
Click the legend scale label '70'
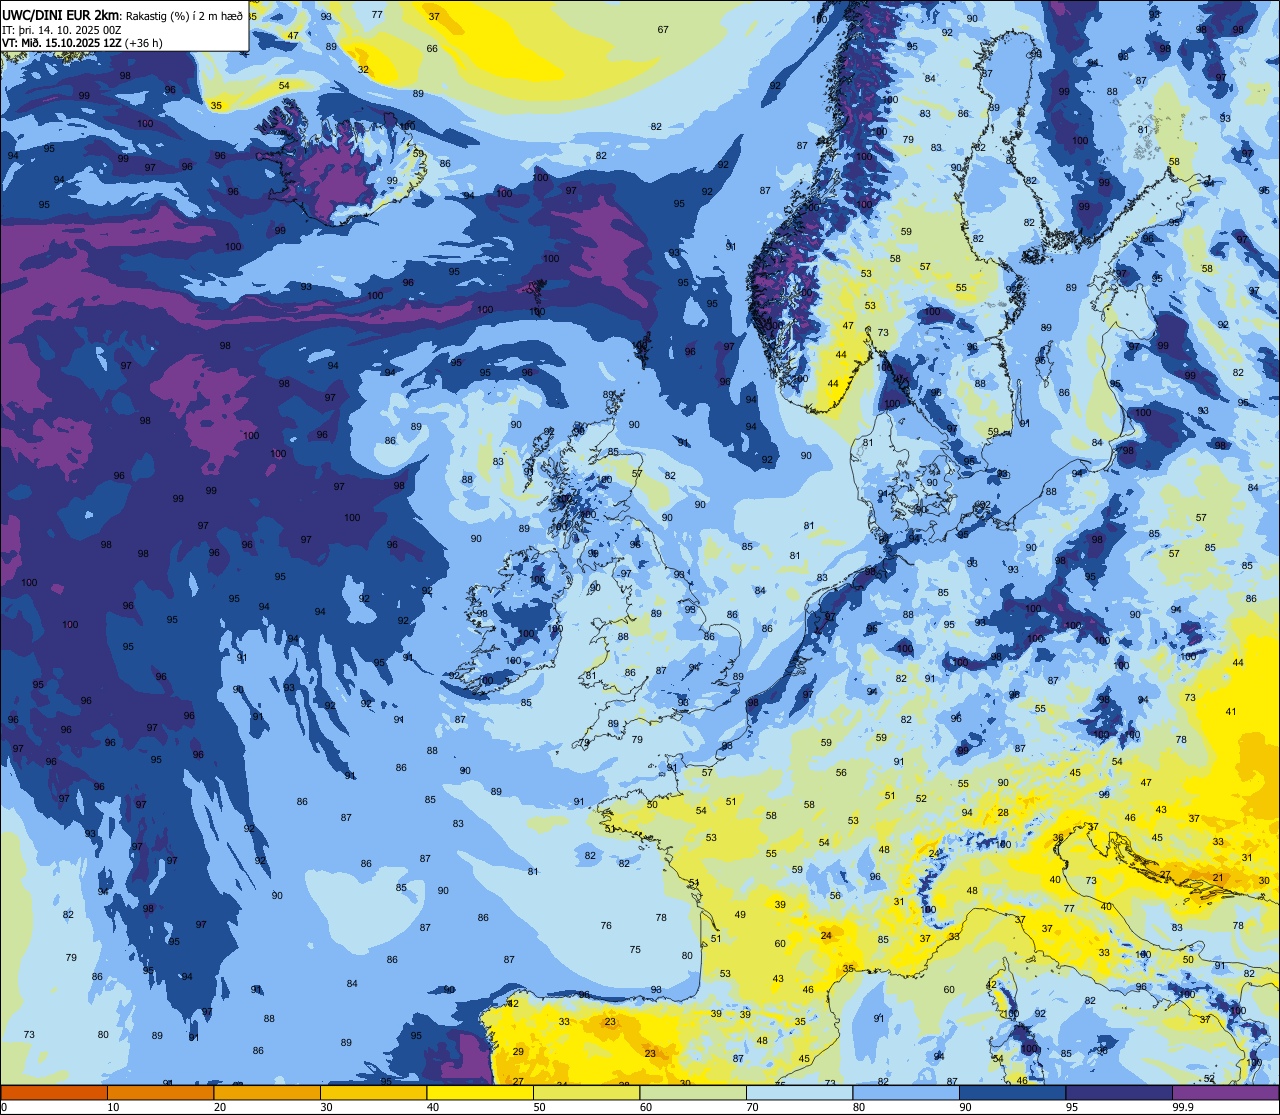(x=752, y=1107)
